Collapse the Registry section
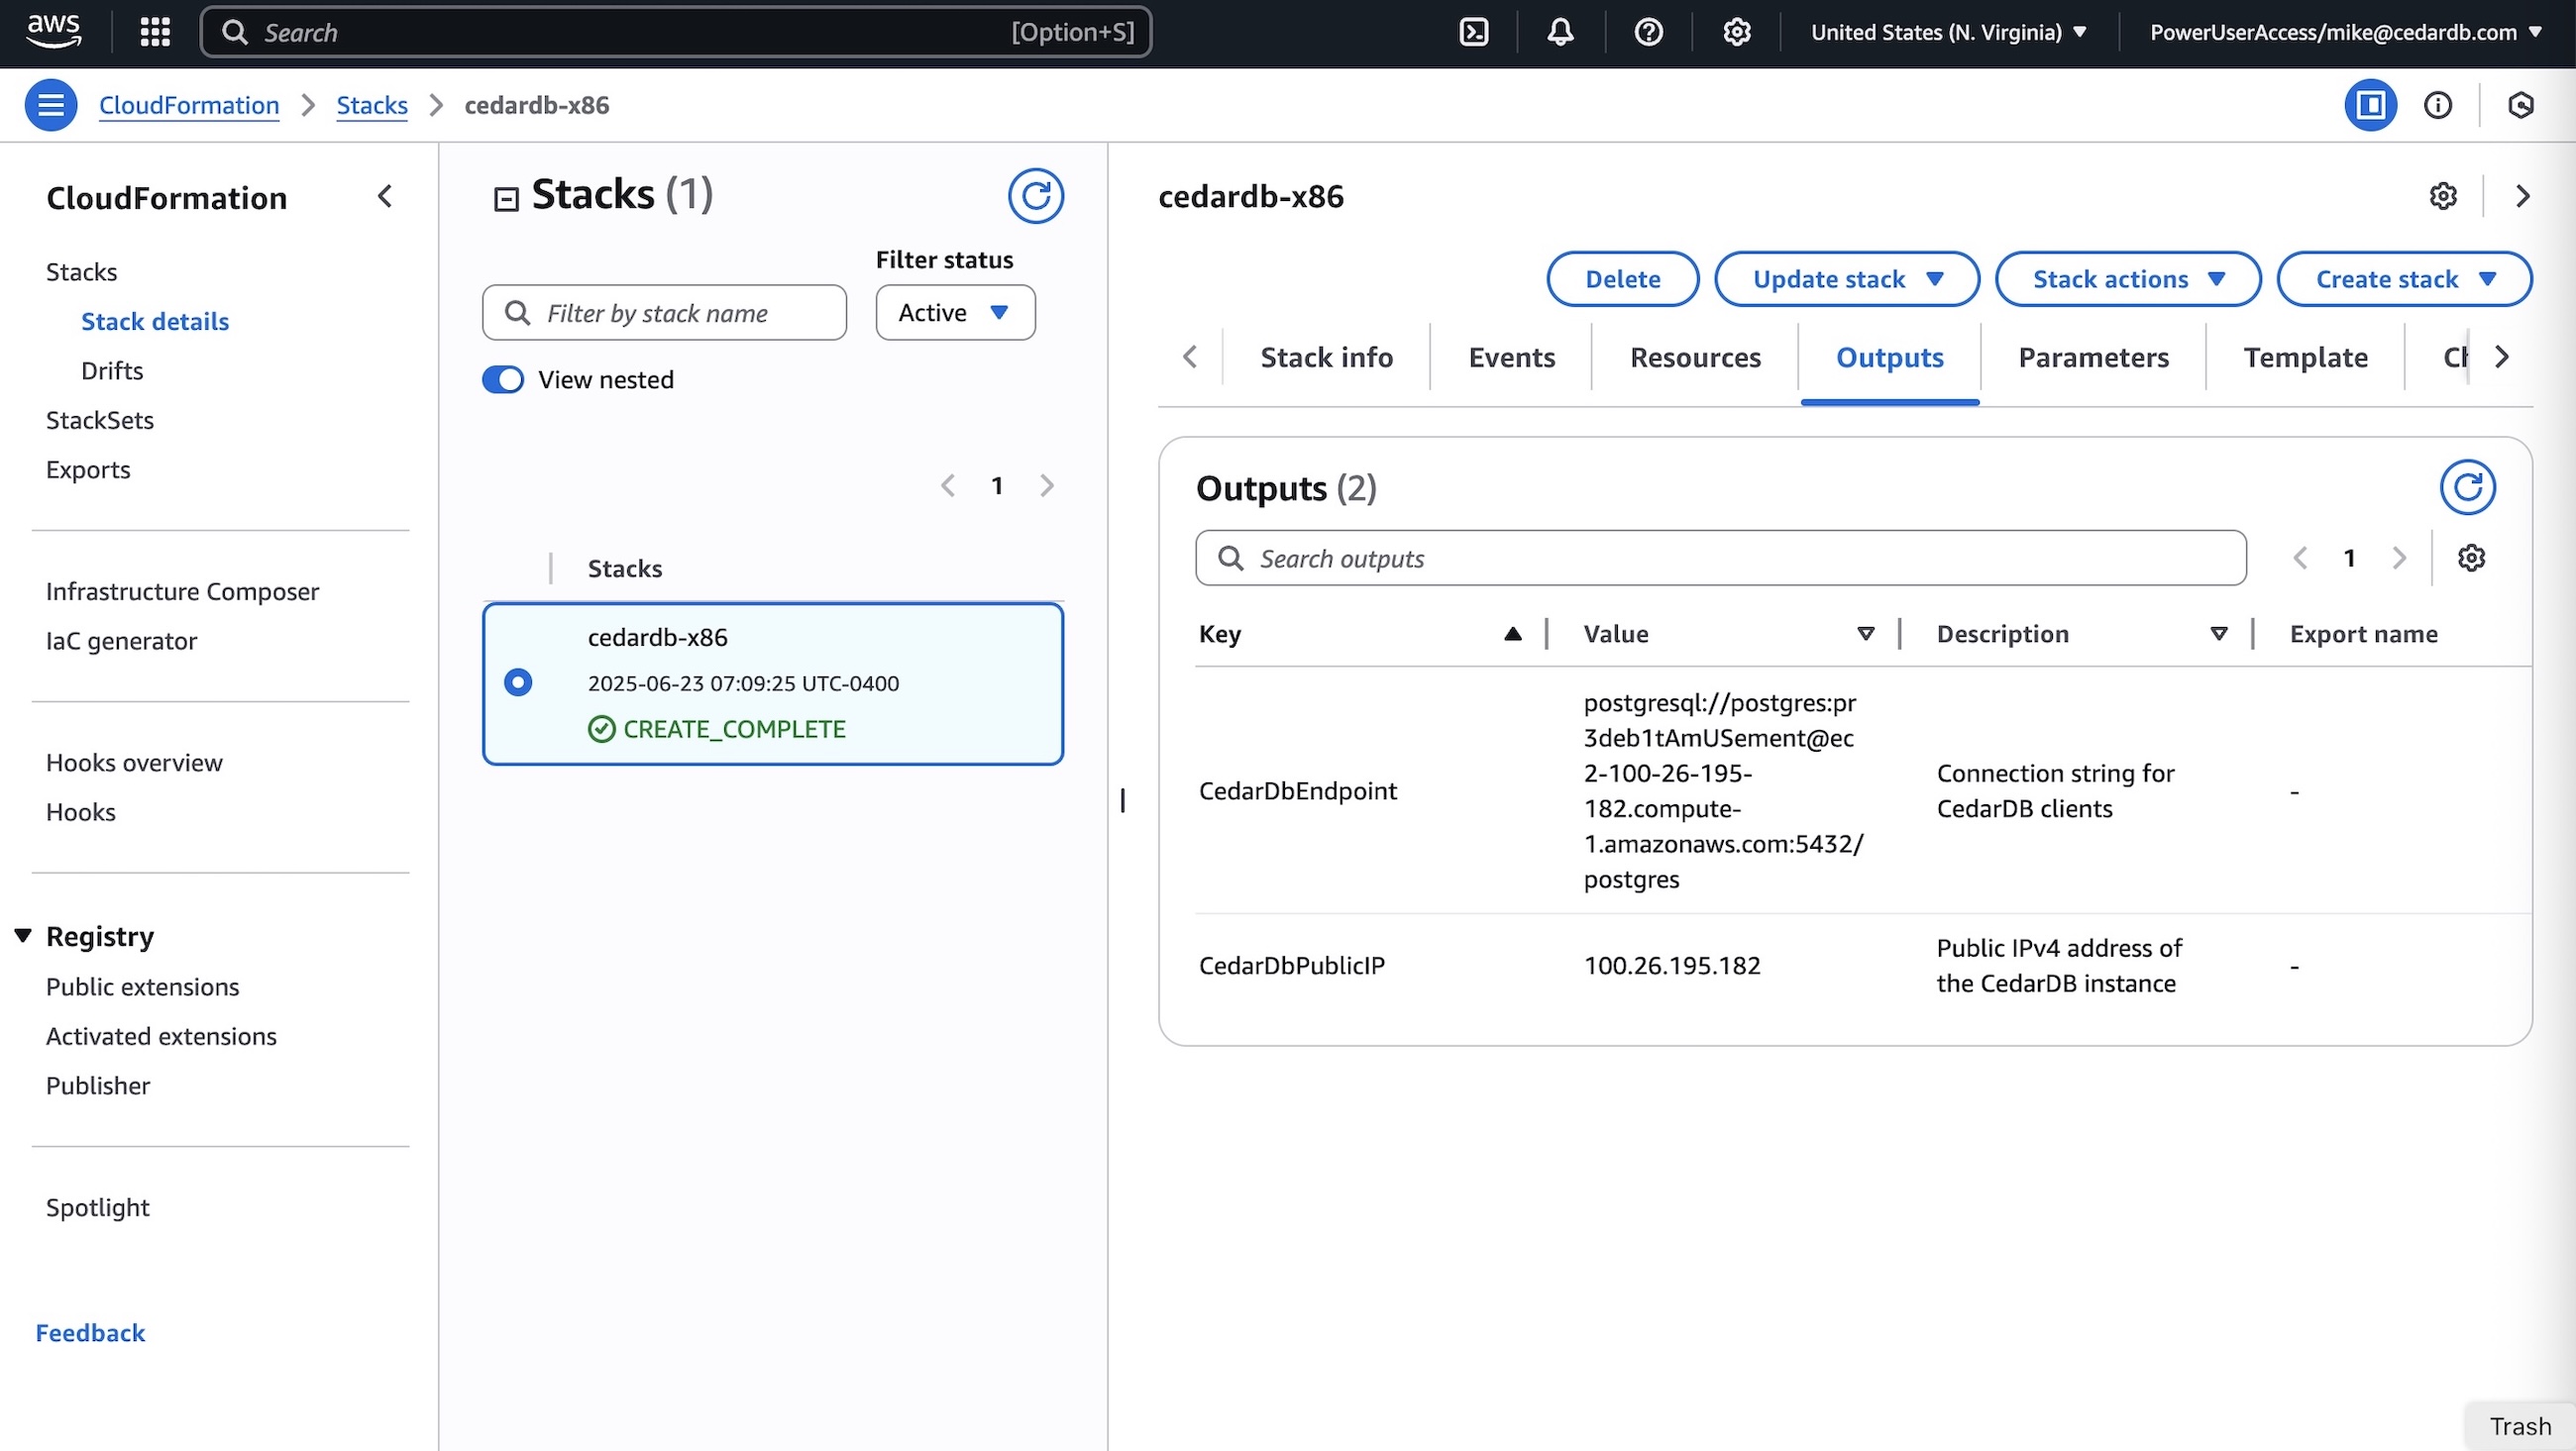The image size is (2576, 1451). pos(22,934)
